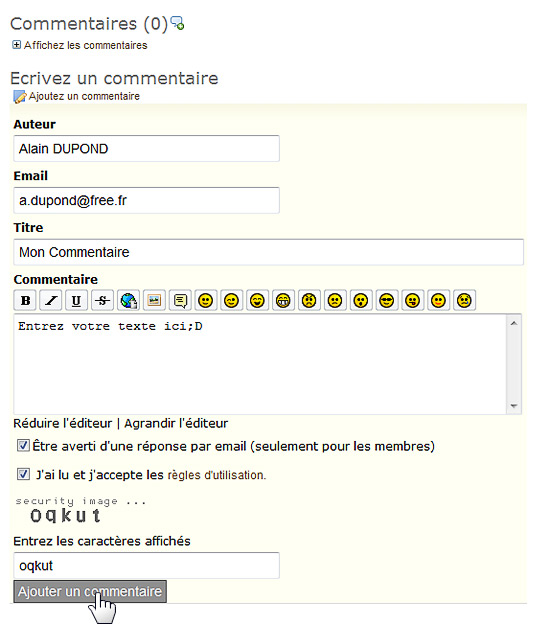
Task: Insert the winking emoticon
Action: click(x=232, y=300)
